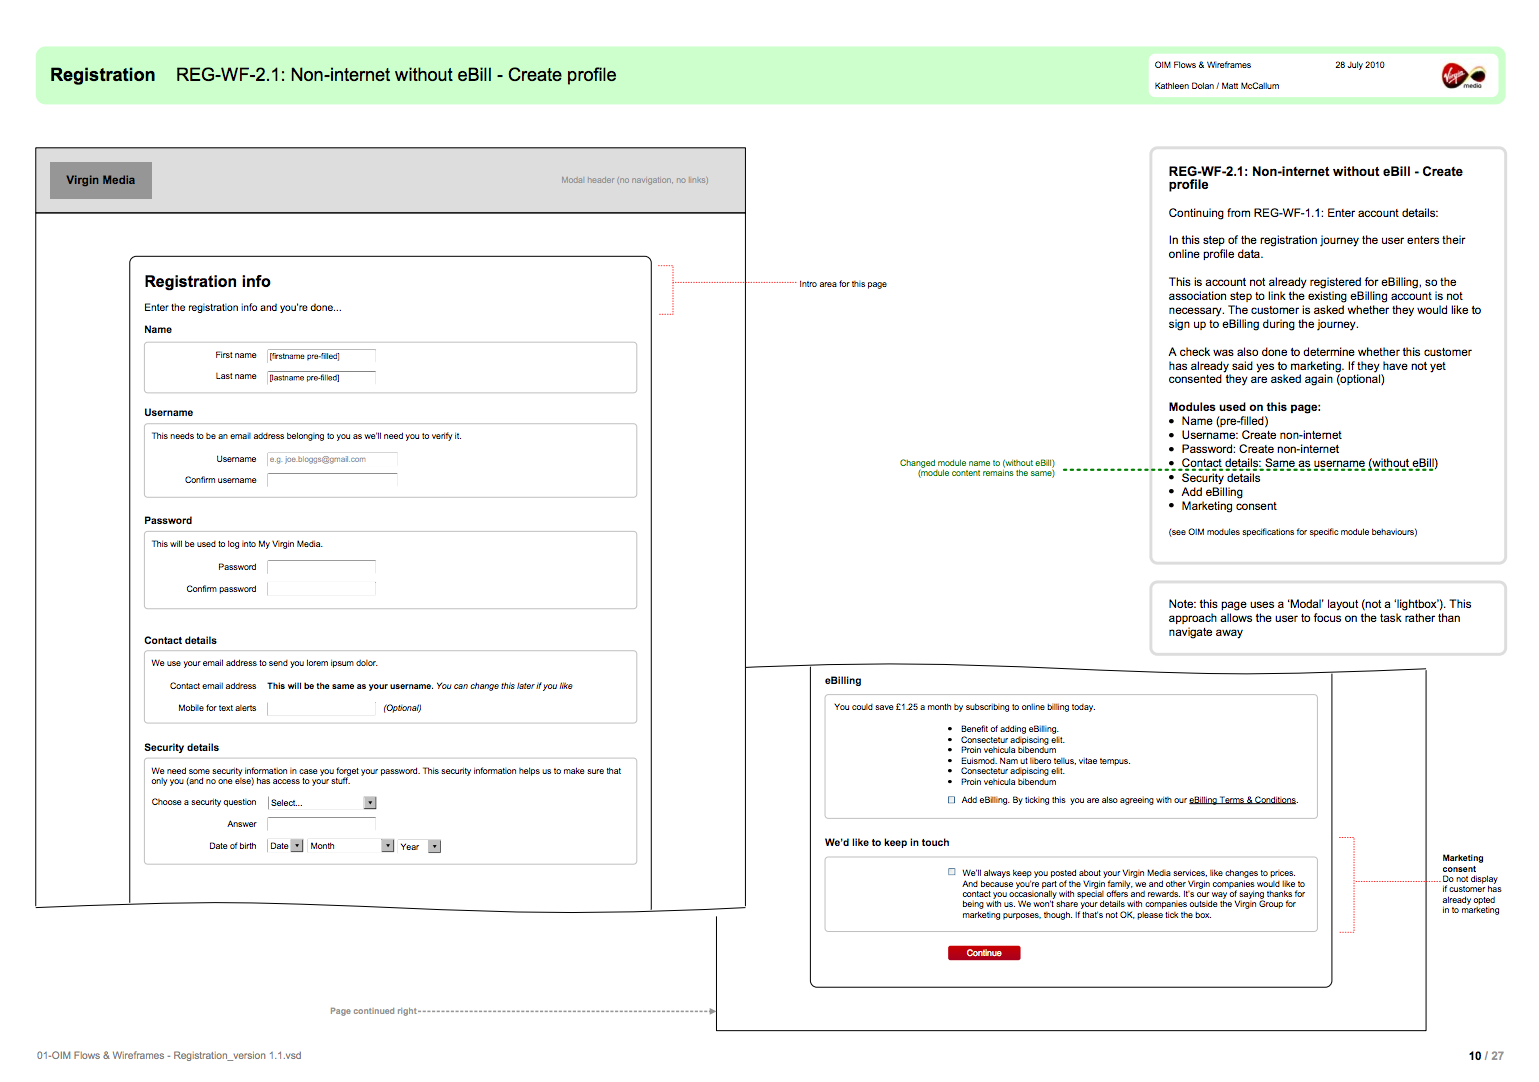This screenshot has width=1539, height=1082.
Task: Click the Confirm password field
Action: coord(321,589)
